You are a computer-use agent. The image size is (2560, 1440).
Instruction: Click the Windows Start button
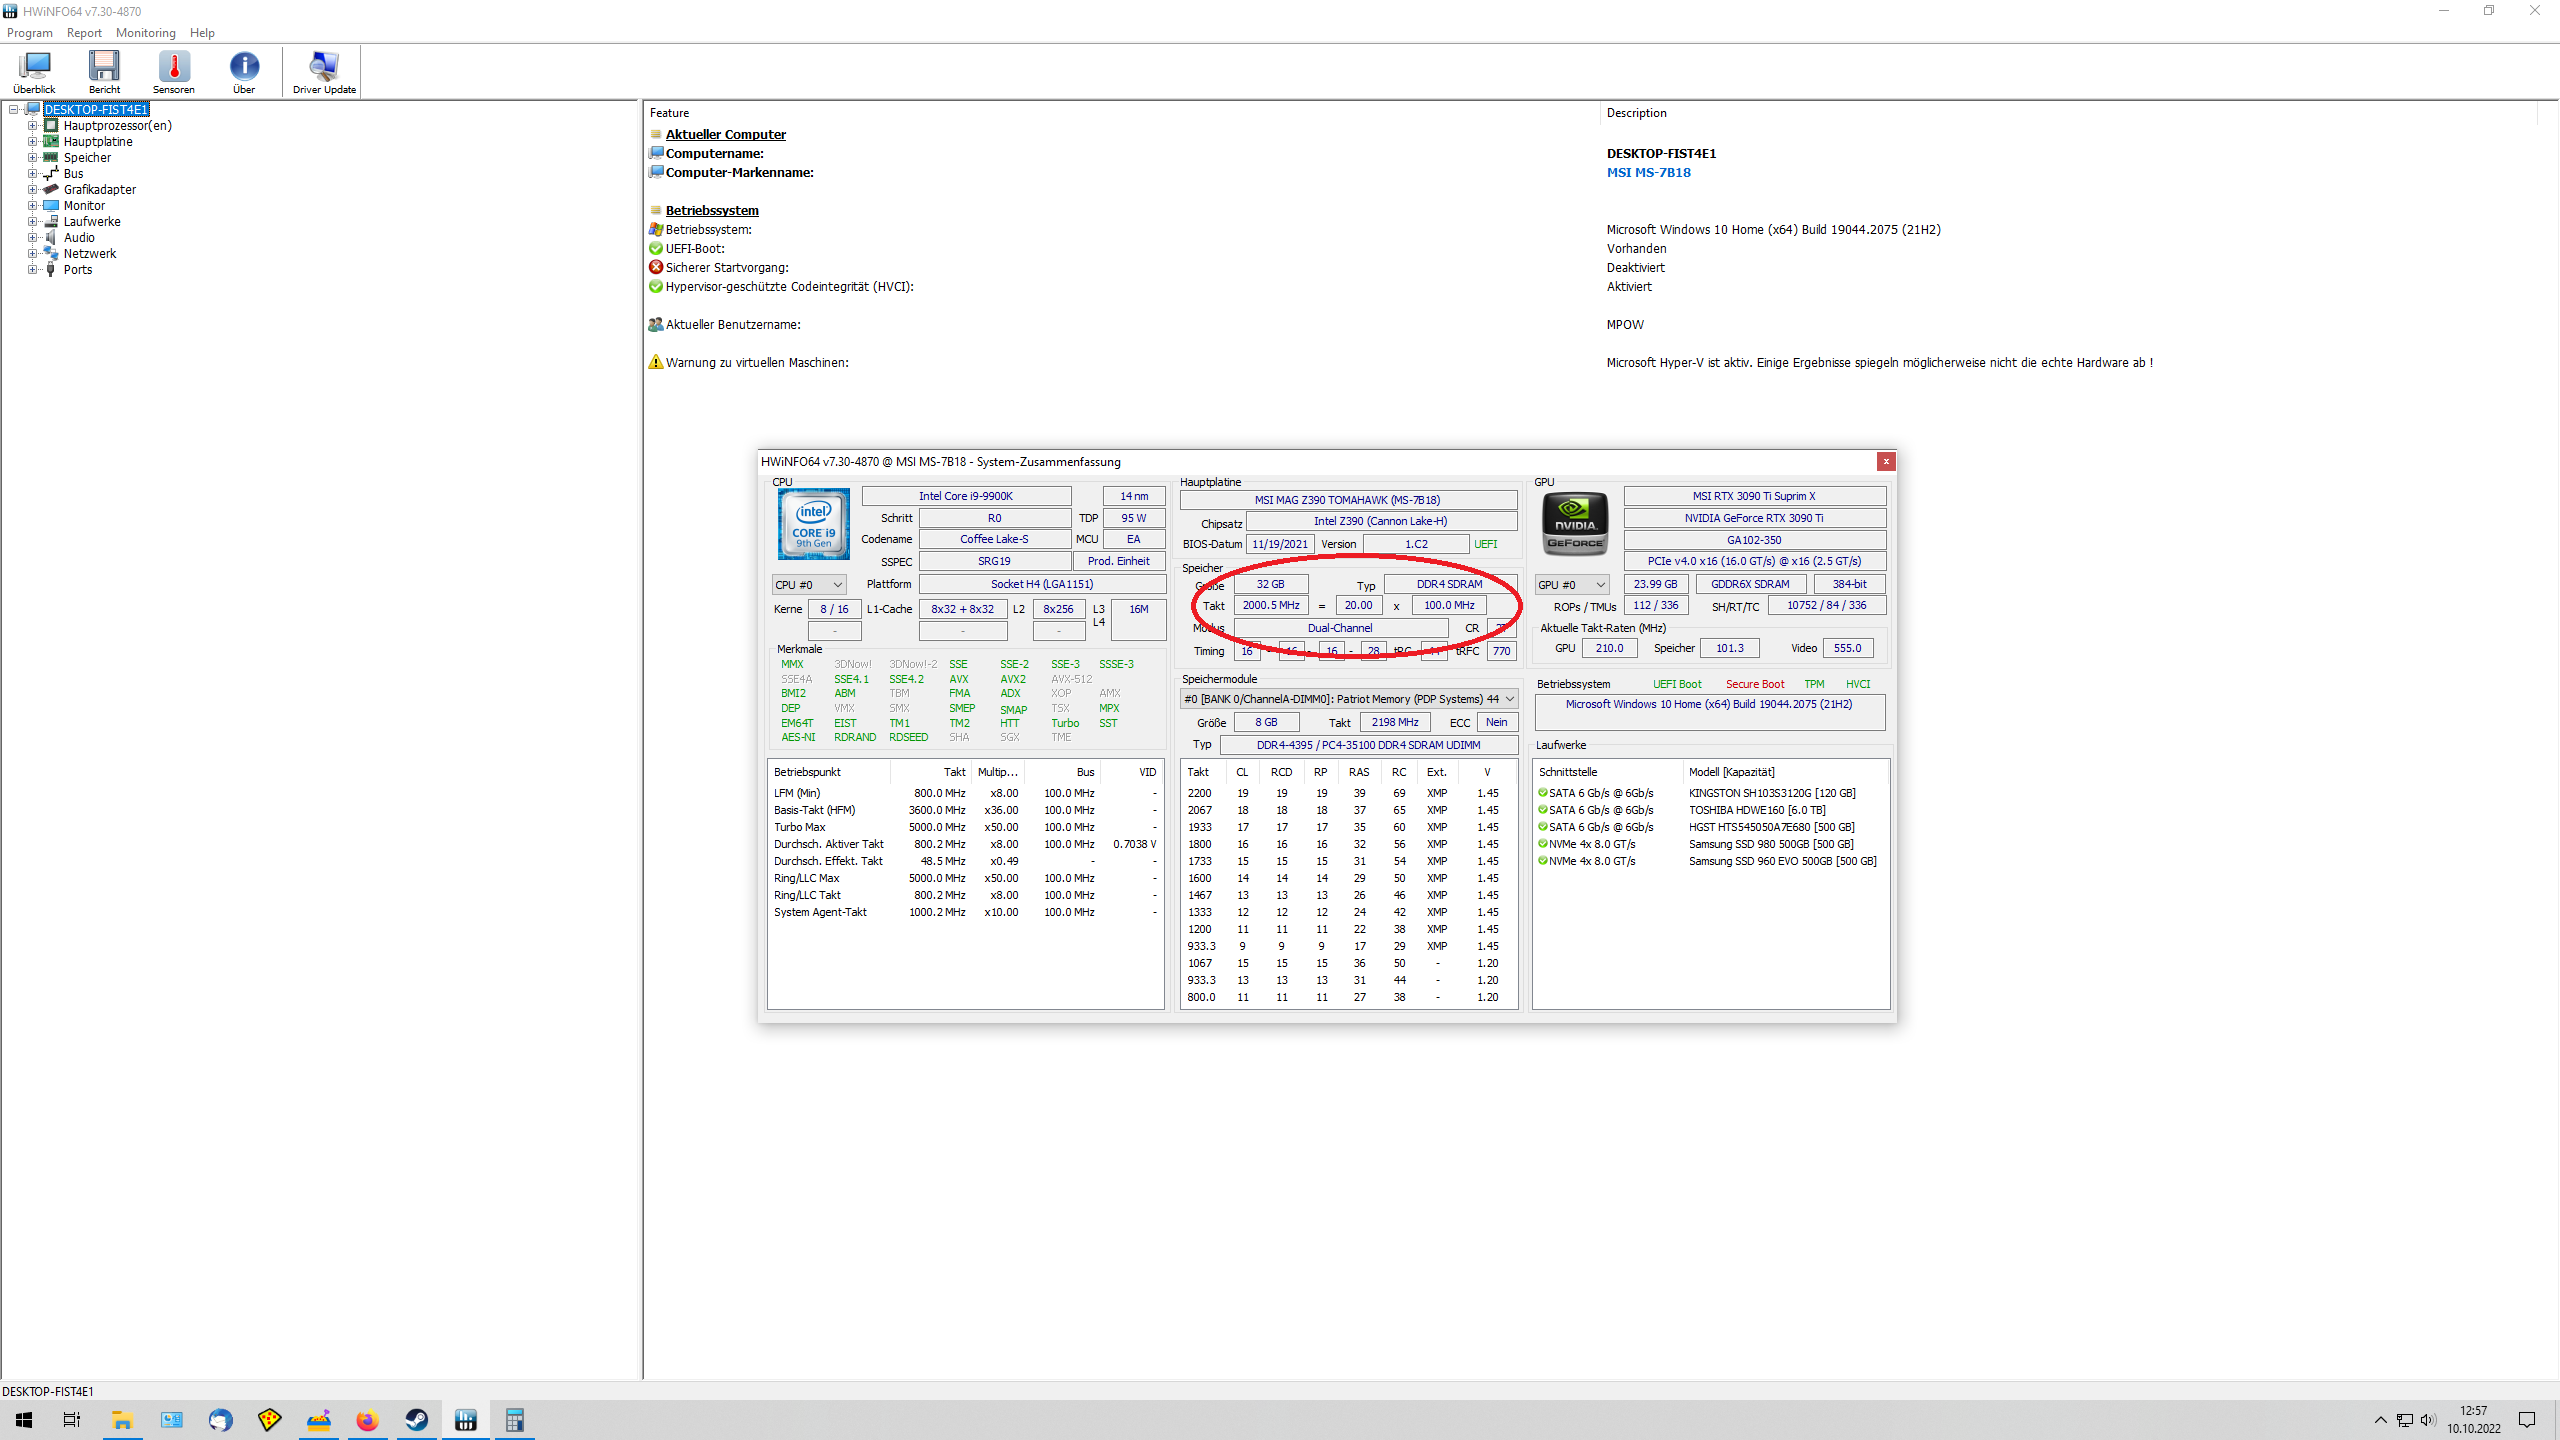[22, 1419]
